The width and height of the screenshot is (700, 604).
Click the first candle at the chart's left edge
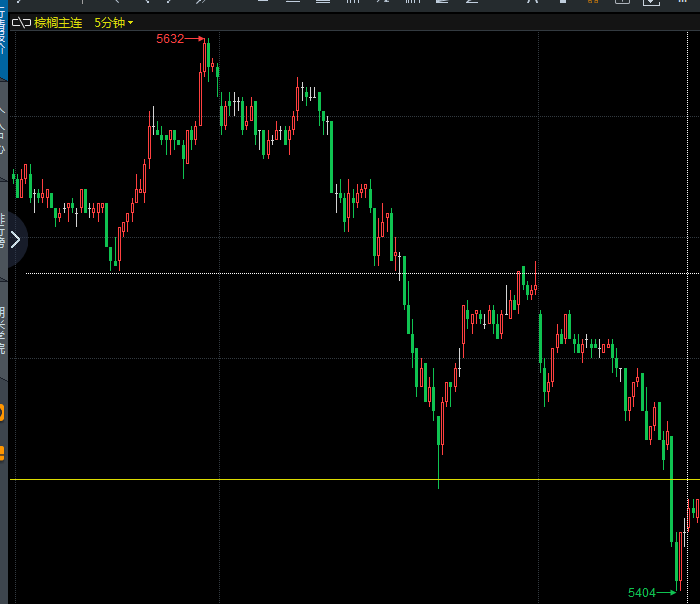pyautogui.click(x=13, y=178)
